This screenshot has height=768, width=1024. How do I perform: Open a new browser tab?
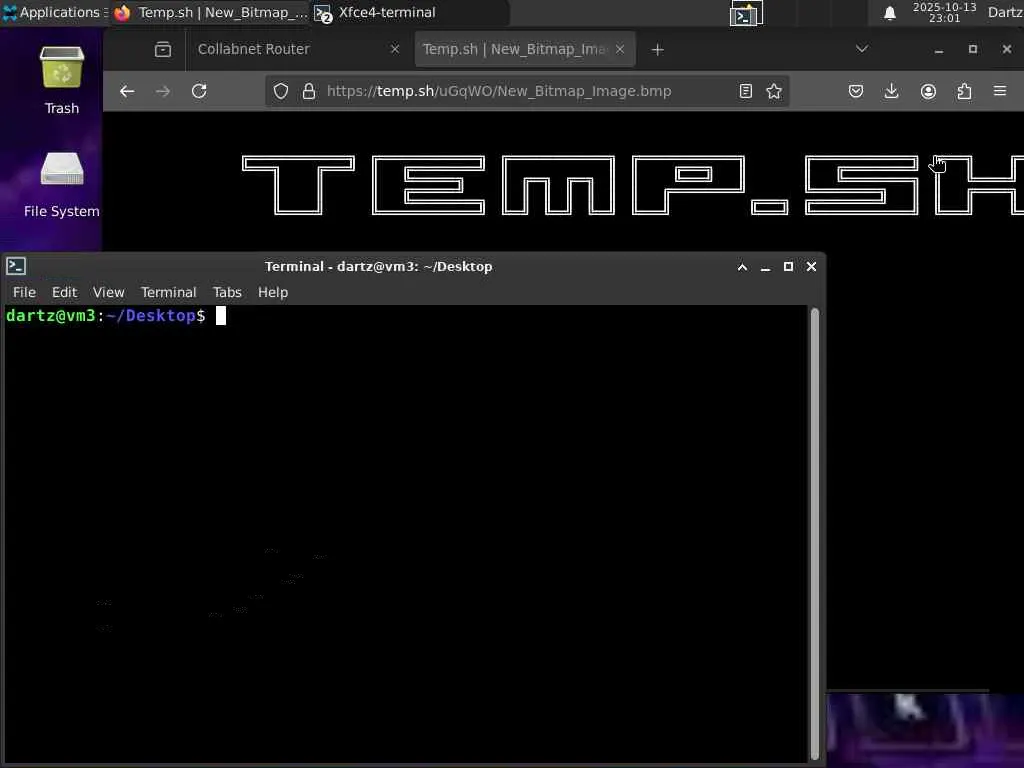click(658, 50)
